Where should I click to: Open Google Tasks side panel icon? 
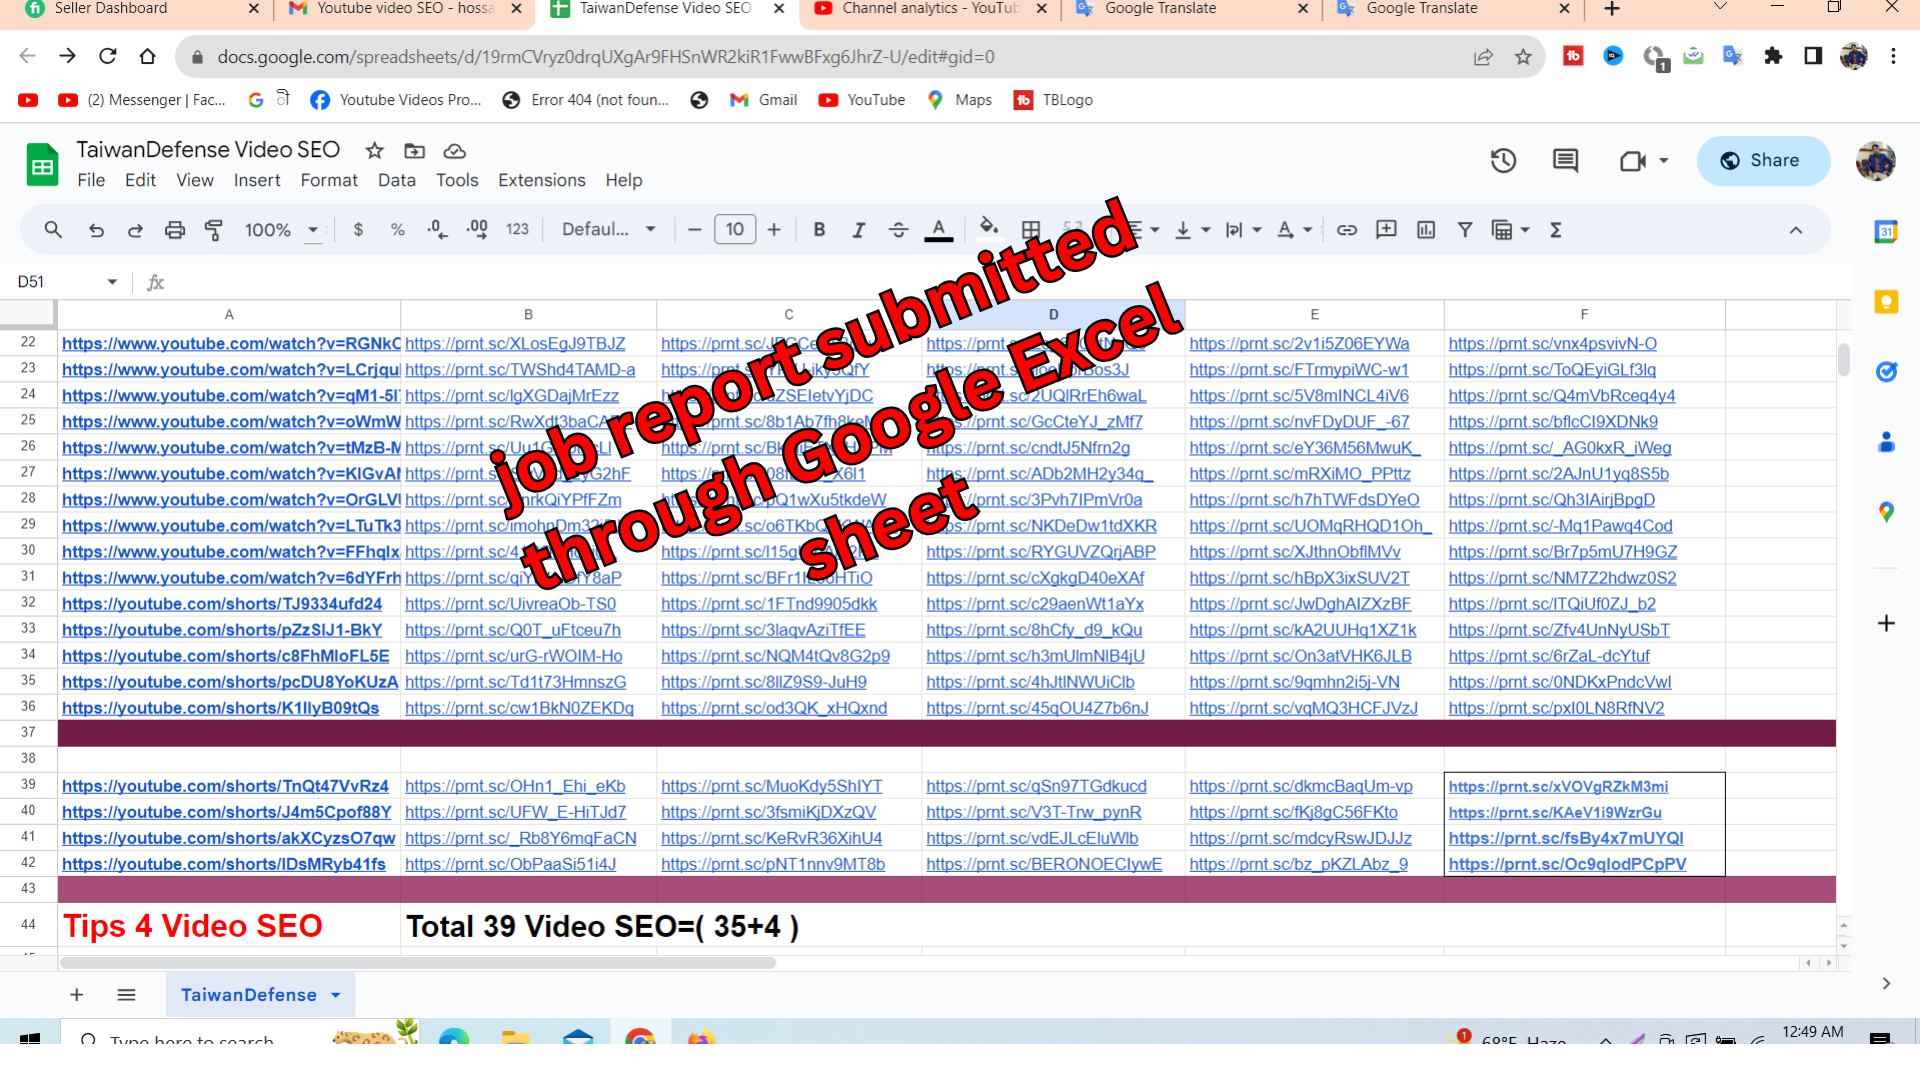1886,372
